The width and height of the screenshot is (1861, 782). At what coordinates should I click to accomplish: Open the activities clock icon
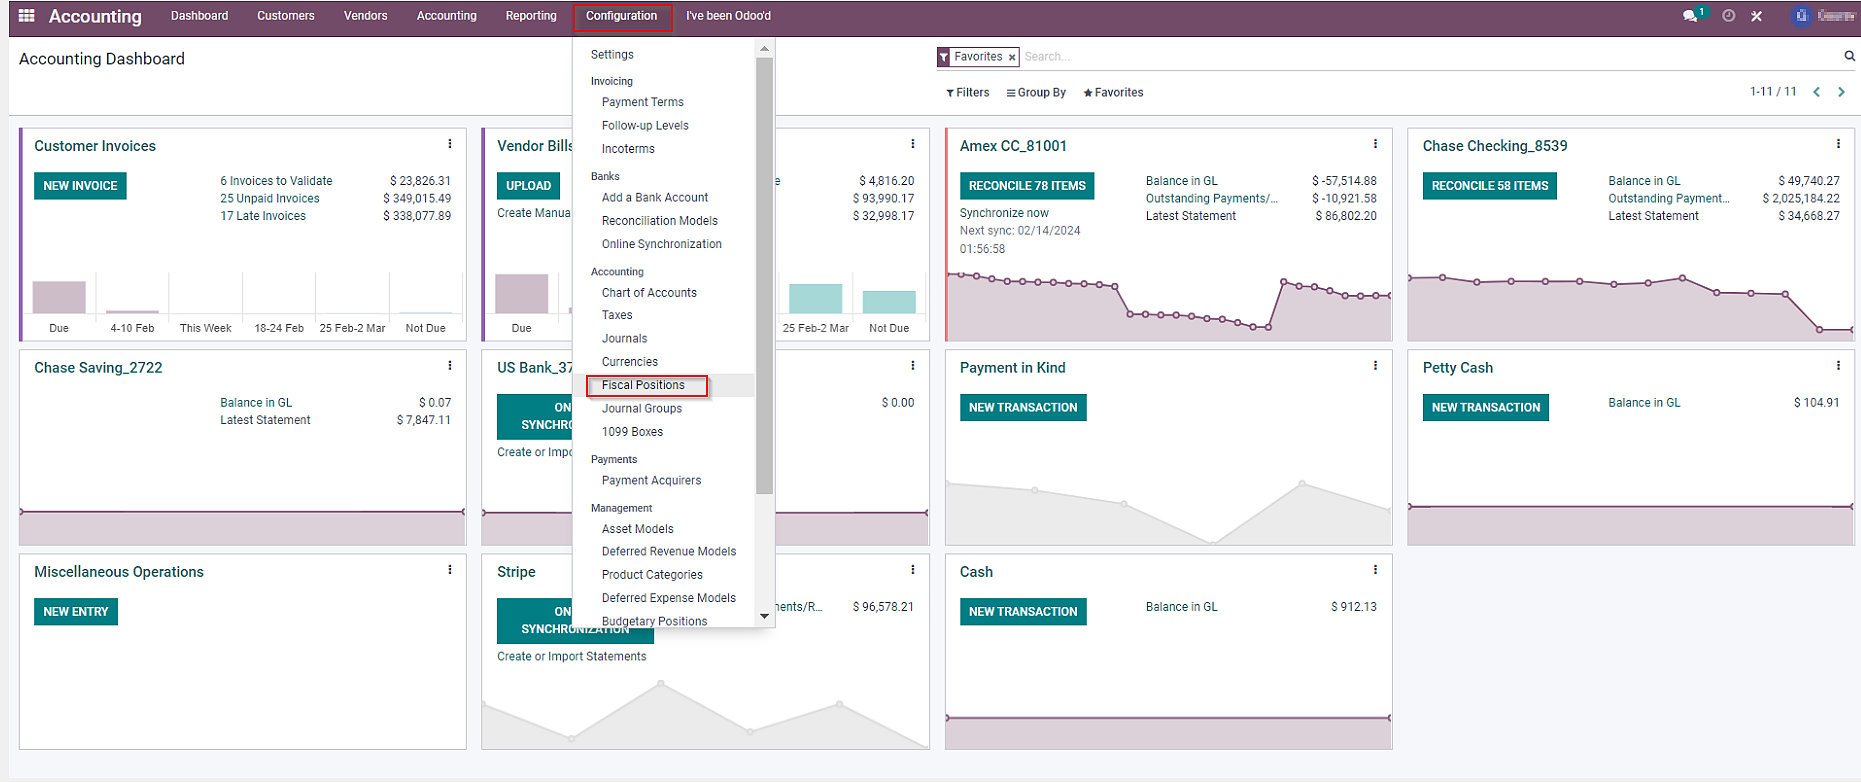(1728, 16)
